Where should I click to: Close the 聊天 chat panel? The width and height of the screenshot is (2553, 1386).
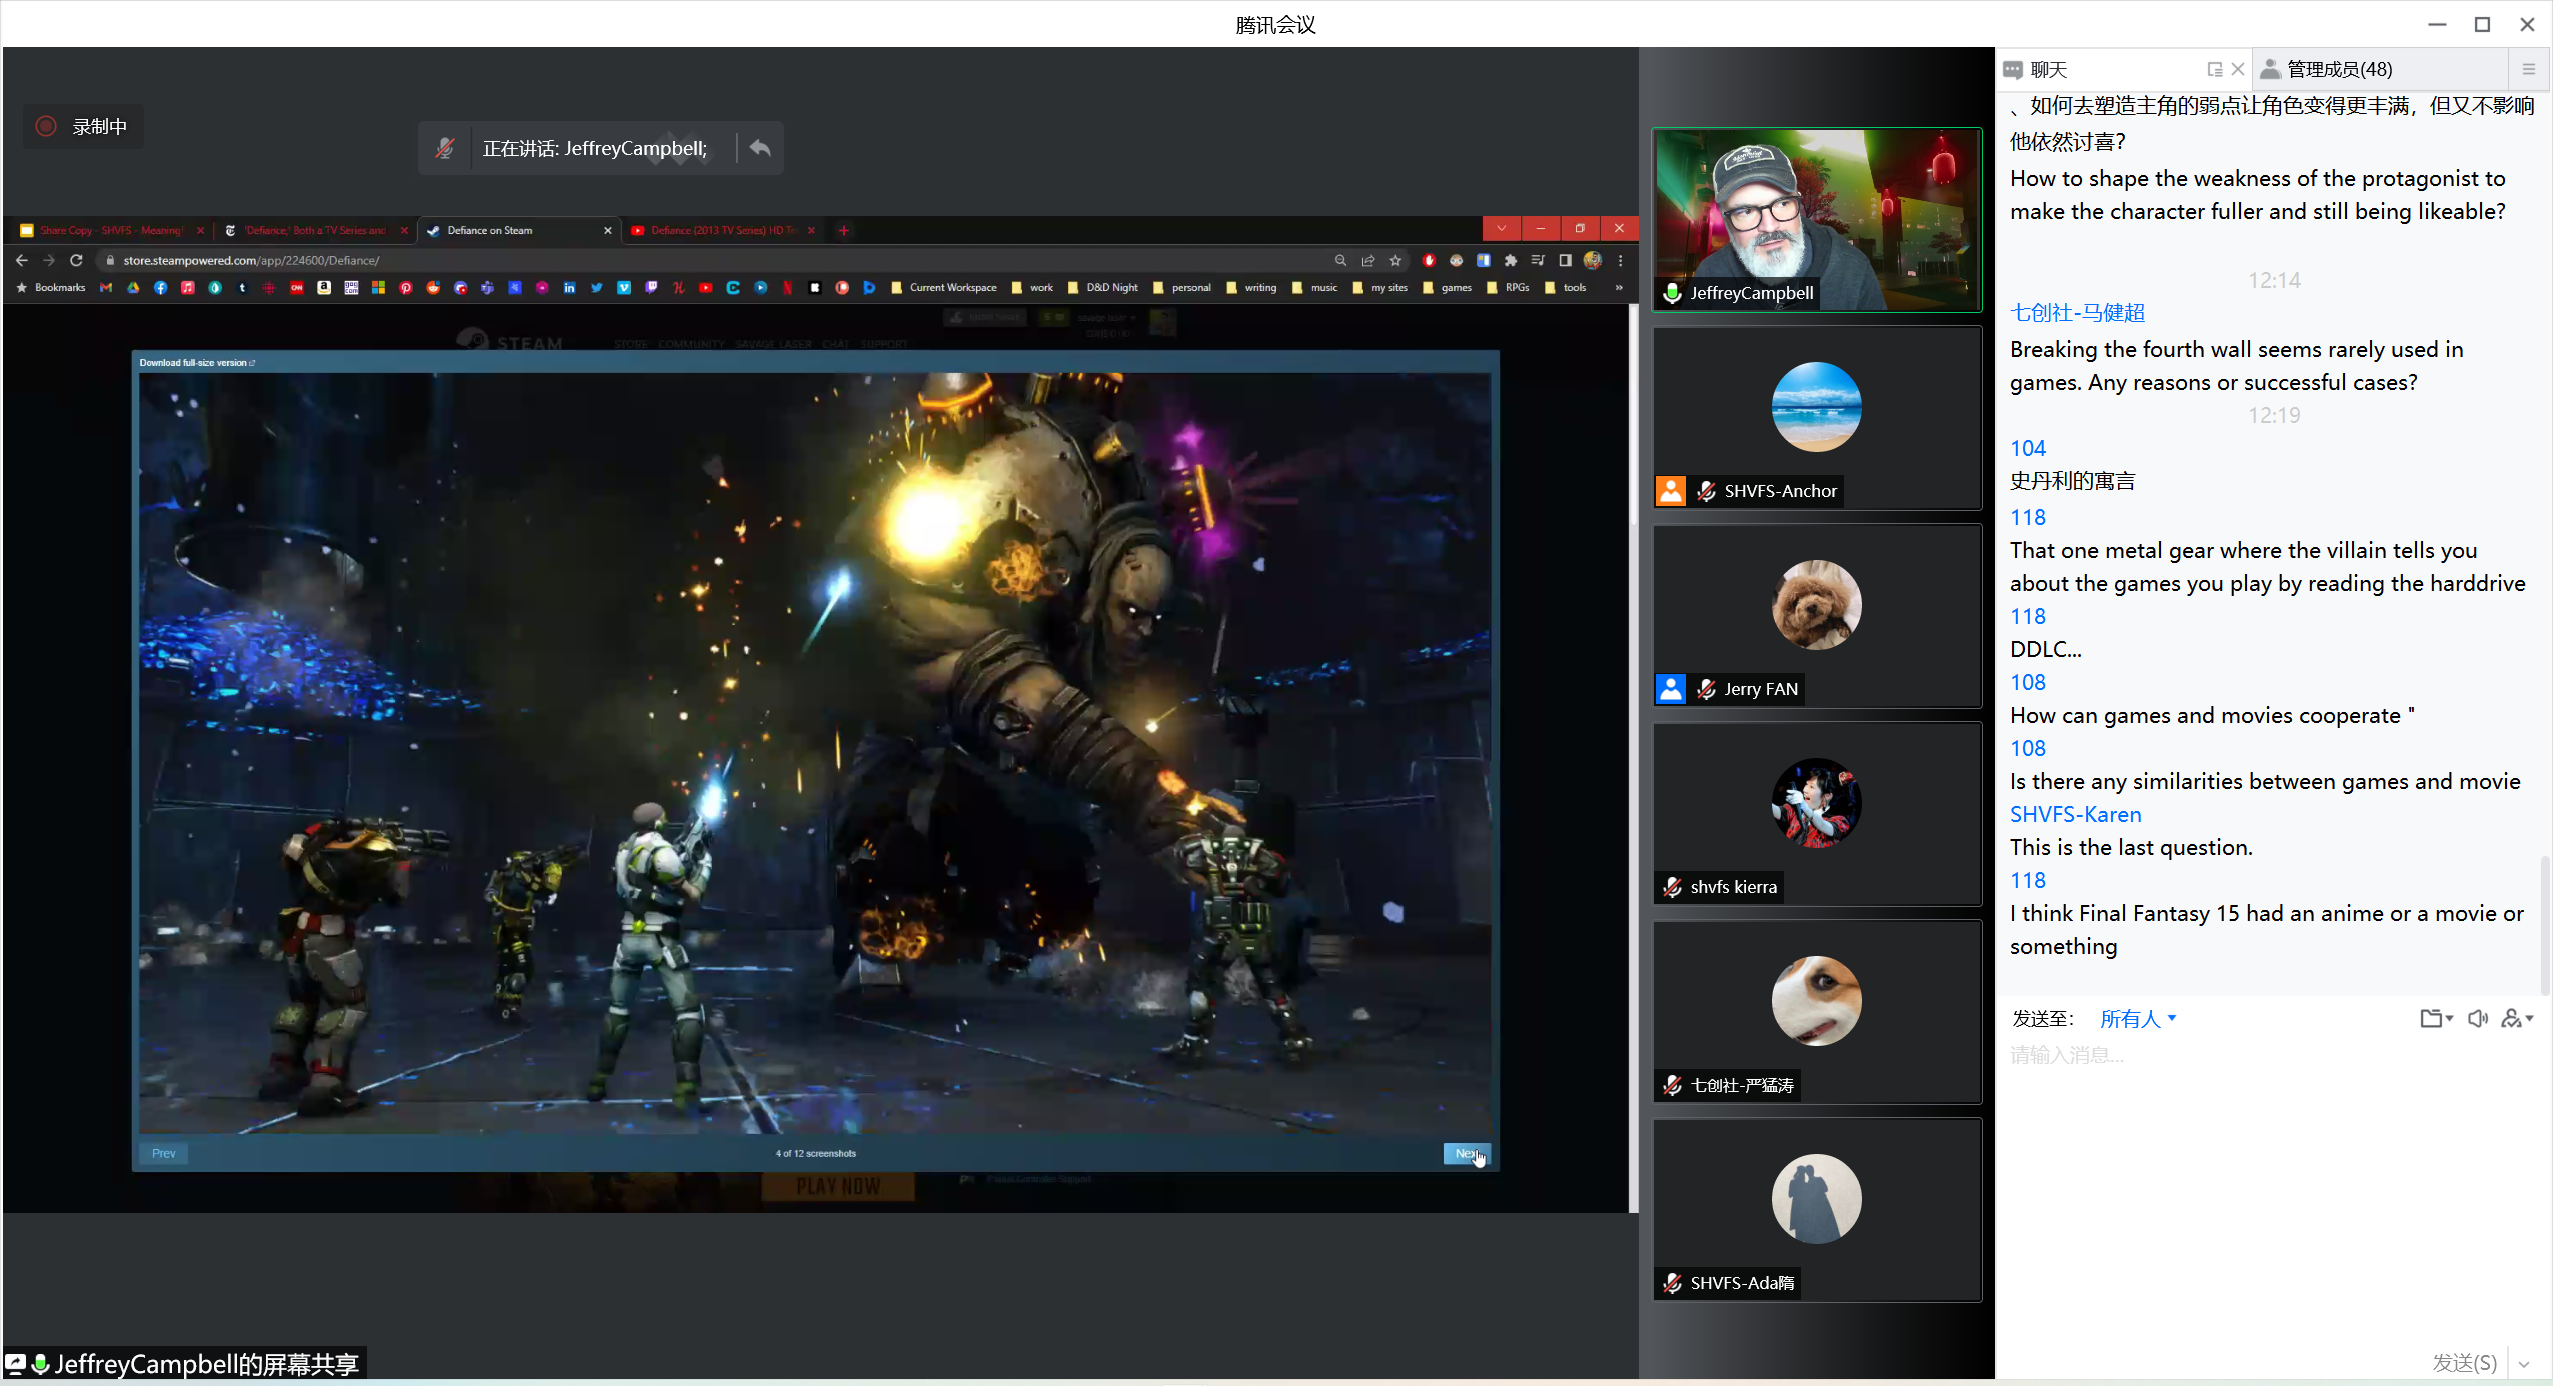coord(2238,69)
